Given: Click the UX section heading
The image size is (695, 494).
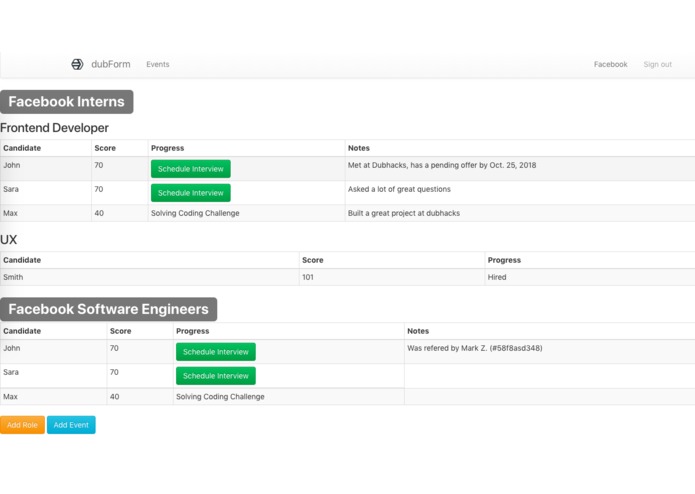Looking at the screenshot, I should click(8, 240).
